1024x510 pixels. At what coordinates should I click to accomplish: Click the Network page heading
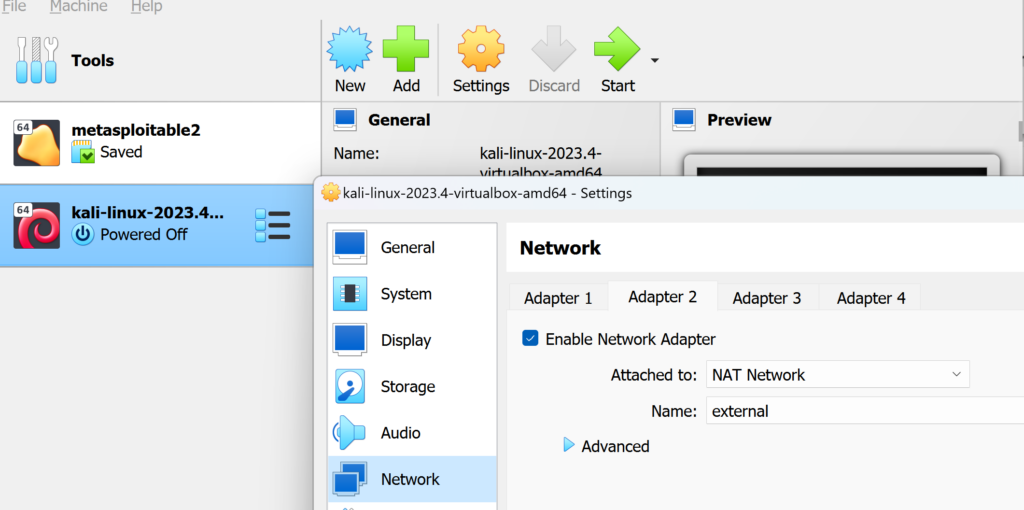560,248
